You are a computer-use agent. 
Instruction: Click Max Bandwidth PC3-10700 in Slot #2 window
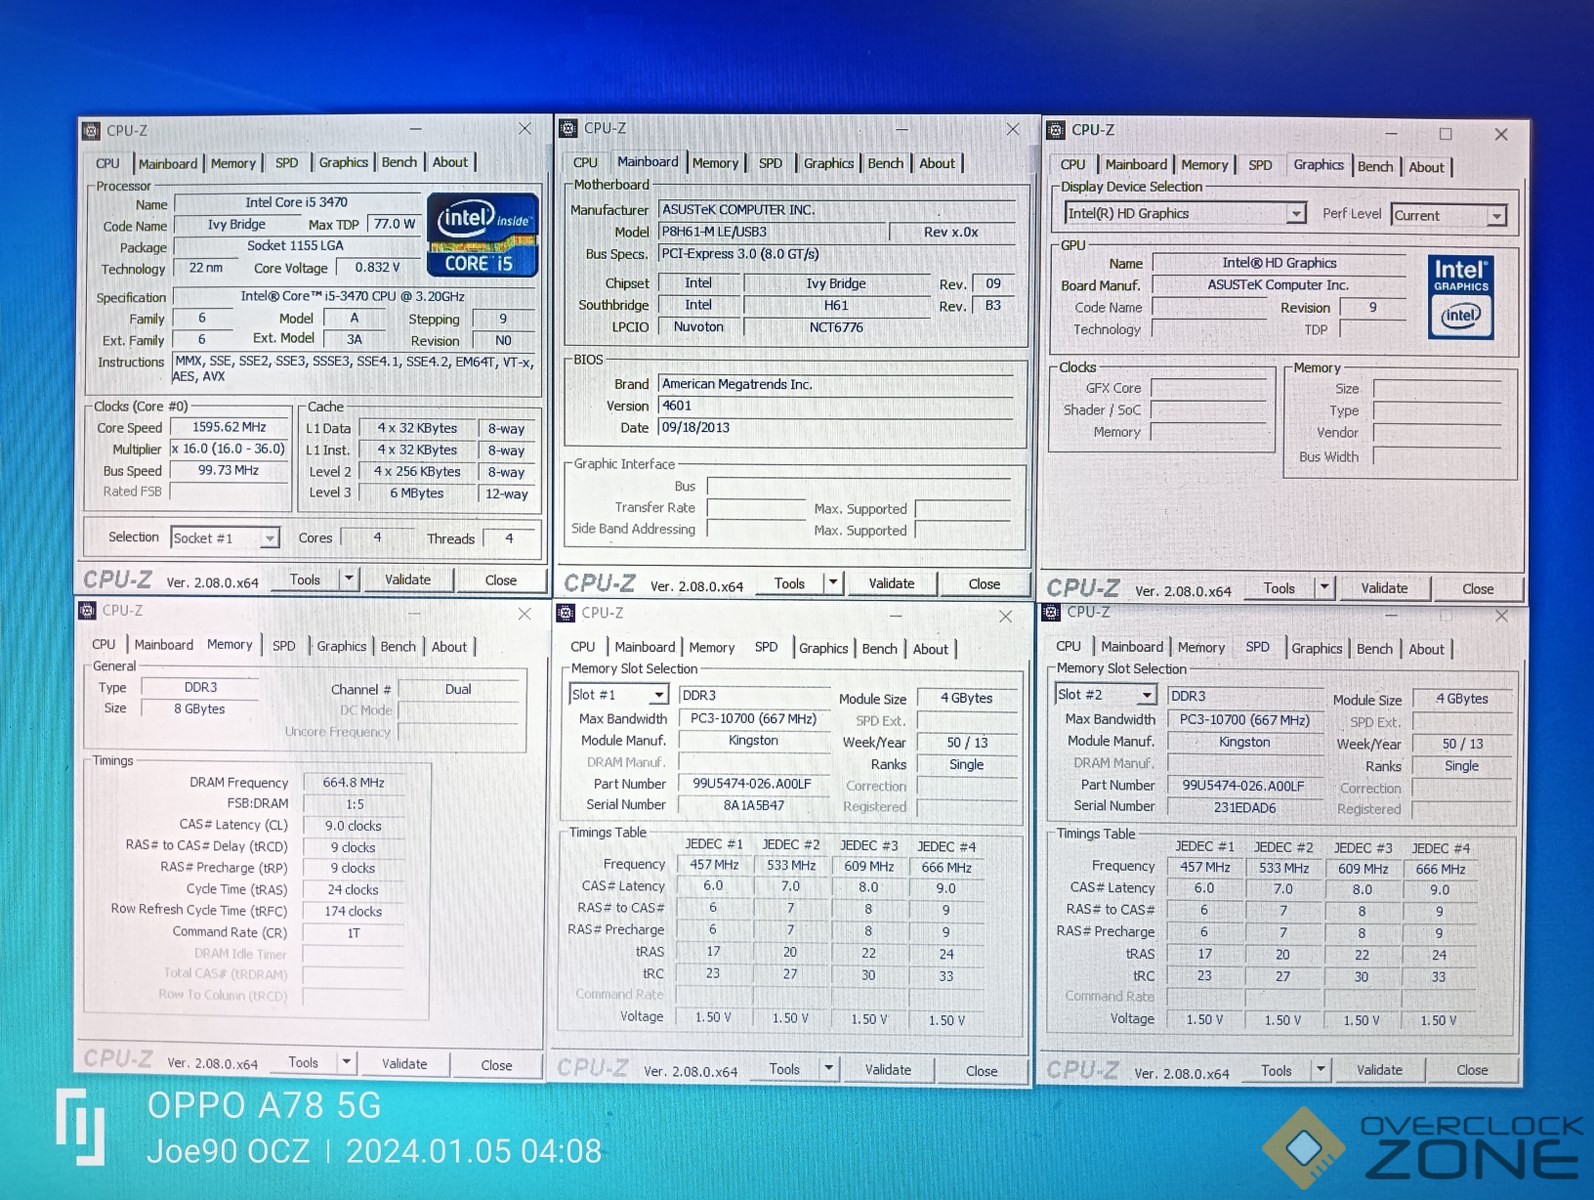coord(1244,720)
